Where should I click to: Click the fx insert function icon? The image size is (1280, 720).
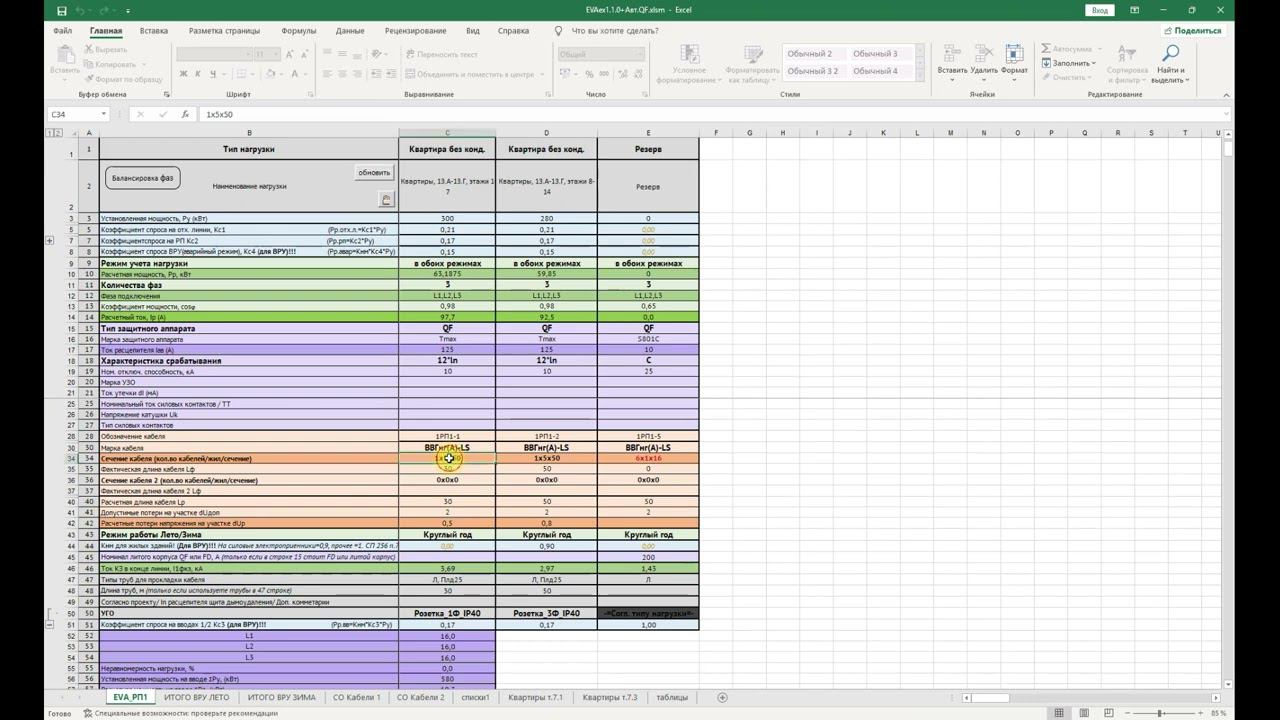(x=185, y=114)
